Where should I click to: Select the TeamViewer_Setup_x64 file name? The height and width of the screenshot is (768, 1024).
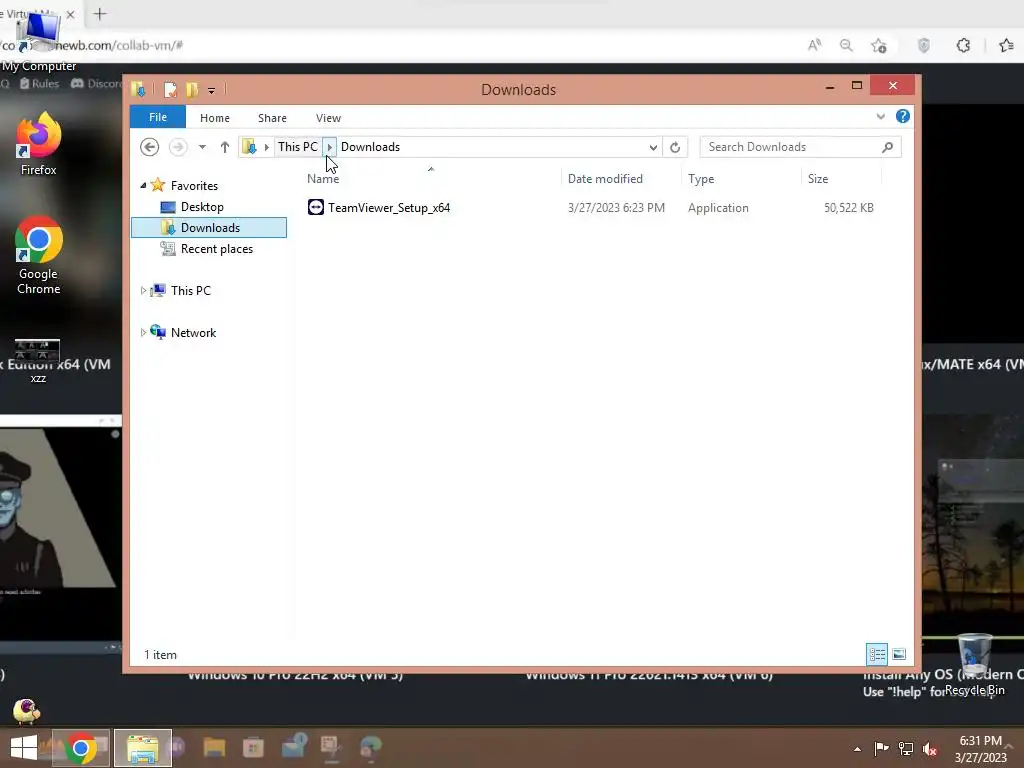tap(389, 208)
